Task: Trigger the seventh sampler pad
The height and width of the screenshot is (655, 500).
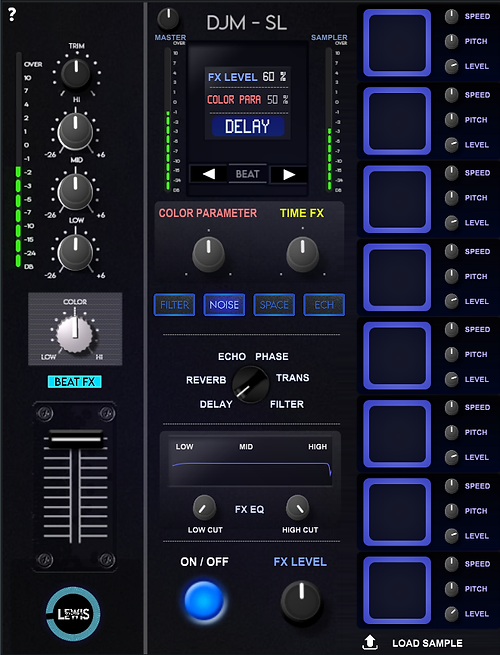Action: [x=397, y=512]
